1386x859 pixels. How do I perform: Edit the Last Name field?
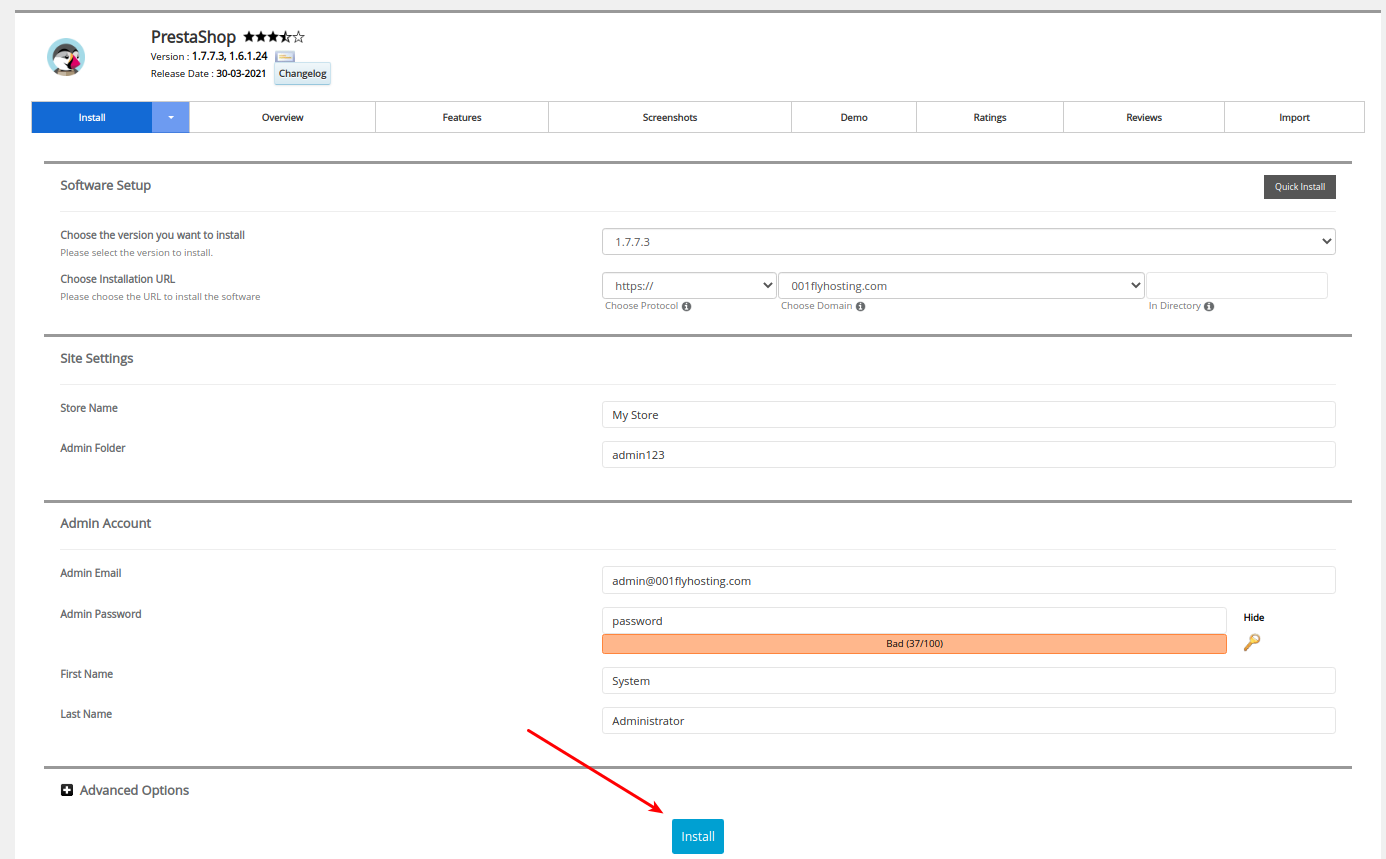969,721
